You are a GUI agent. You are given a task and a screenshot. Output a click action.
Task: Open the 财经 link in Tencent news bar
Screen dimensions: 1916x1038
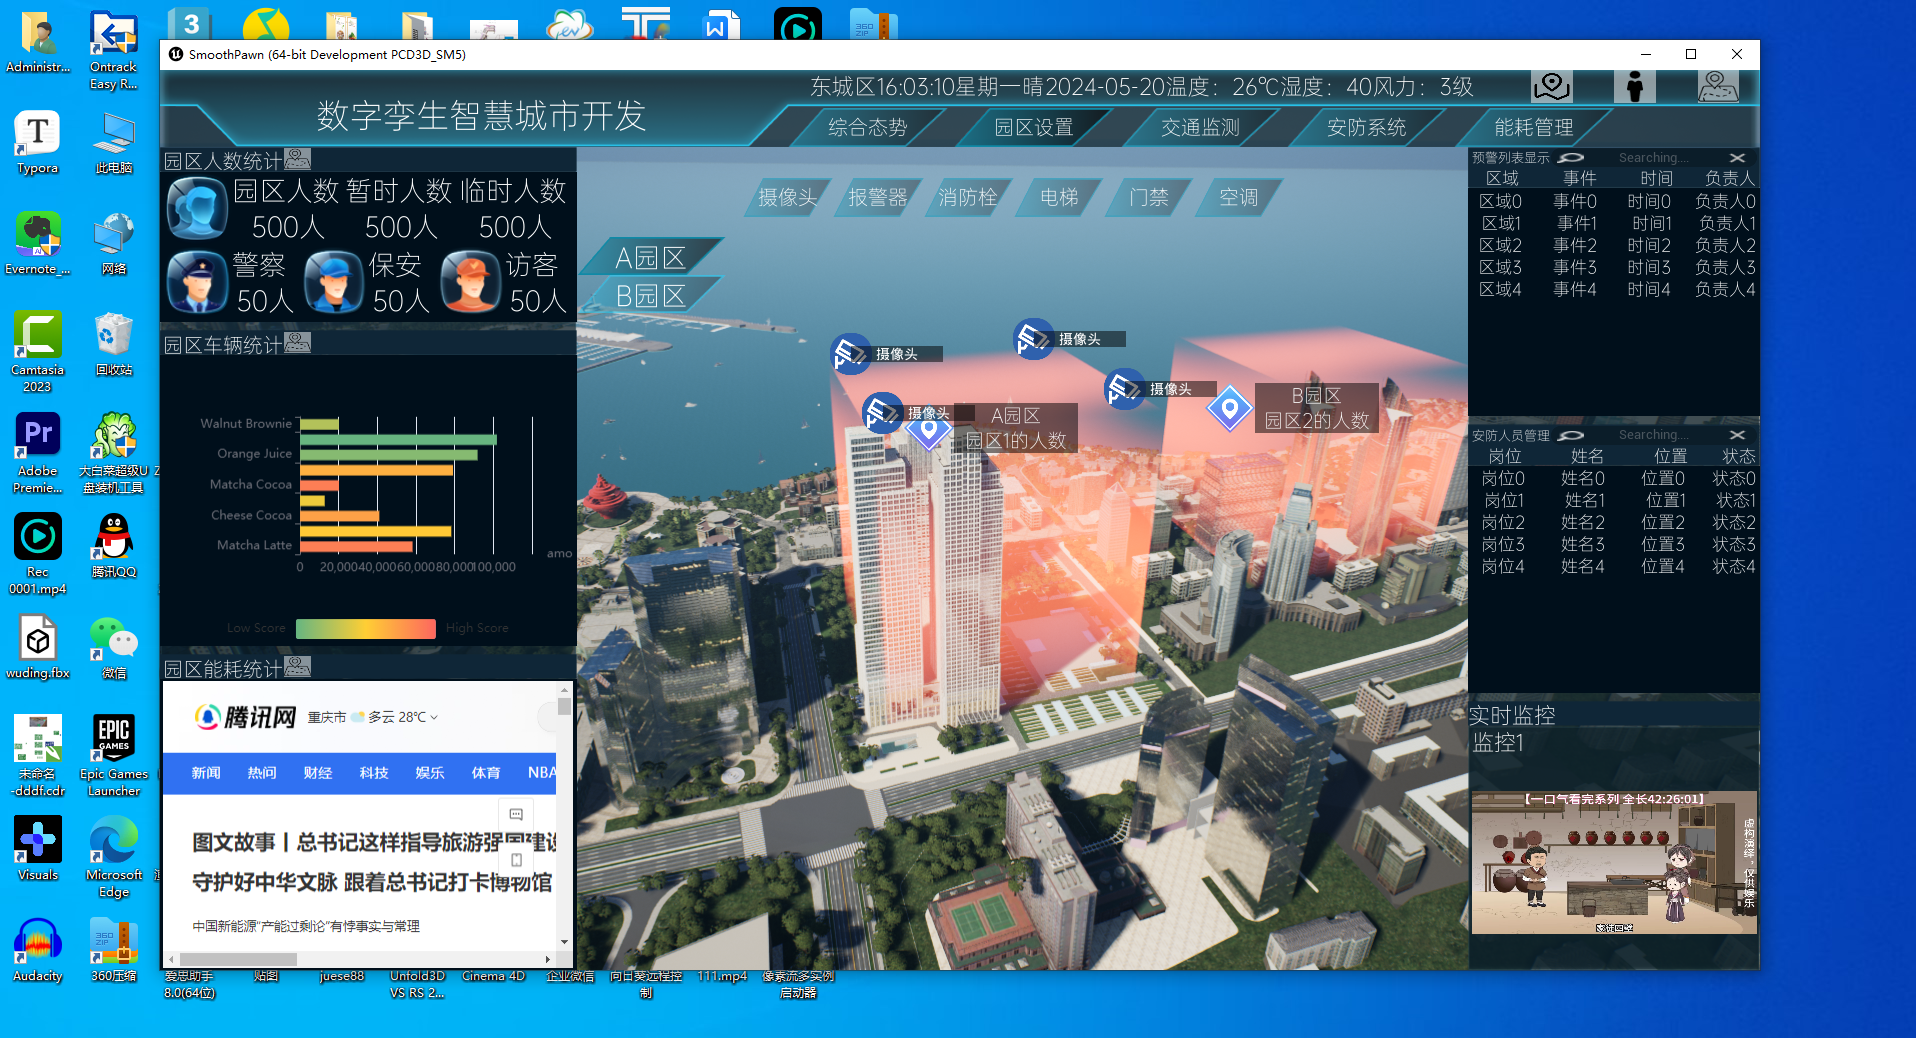pos(317,773)
